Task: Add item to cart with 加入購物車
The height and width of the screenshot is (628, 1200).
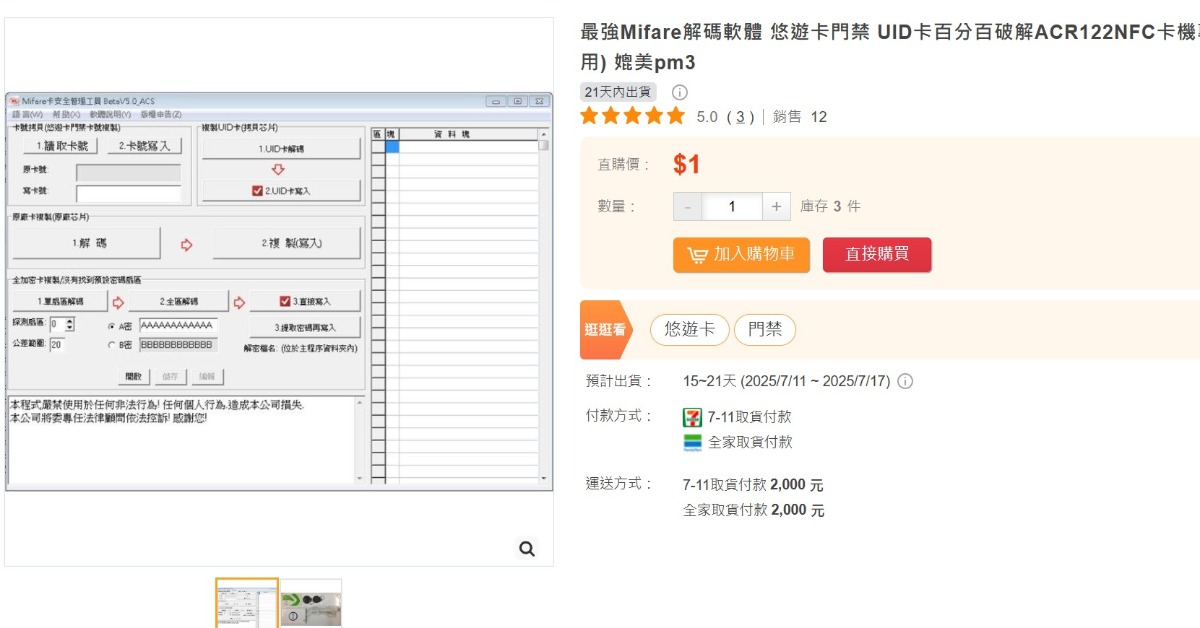Action: (x=741, y=255)
